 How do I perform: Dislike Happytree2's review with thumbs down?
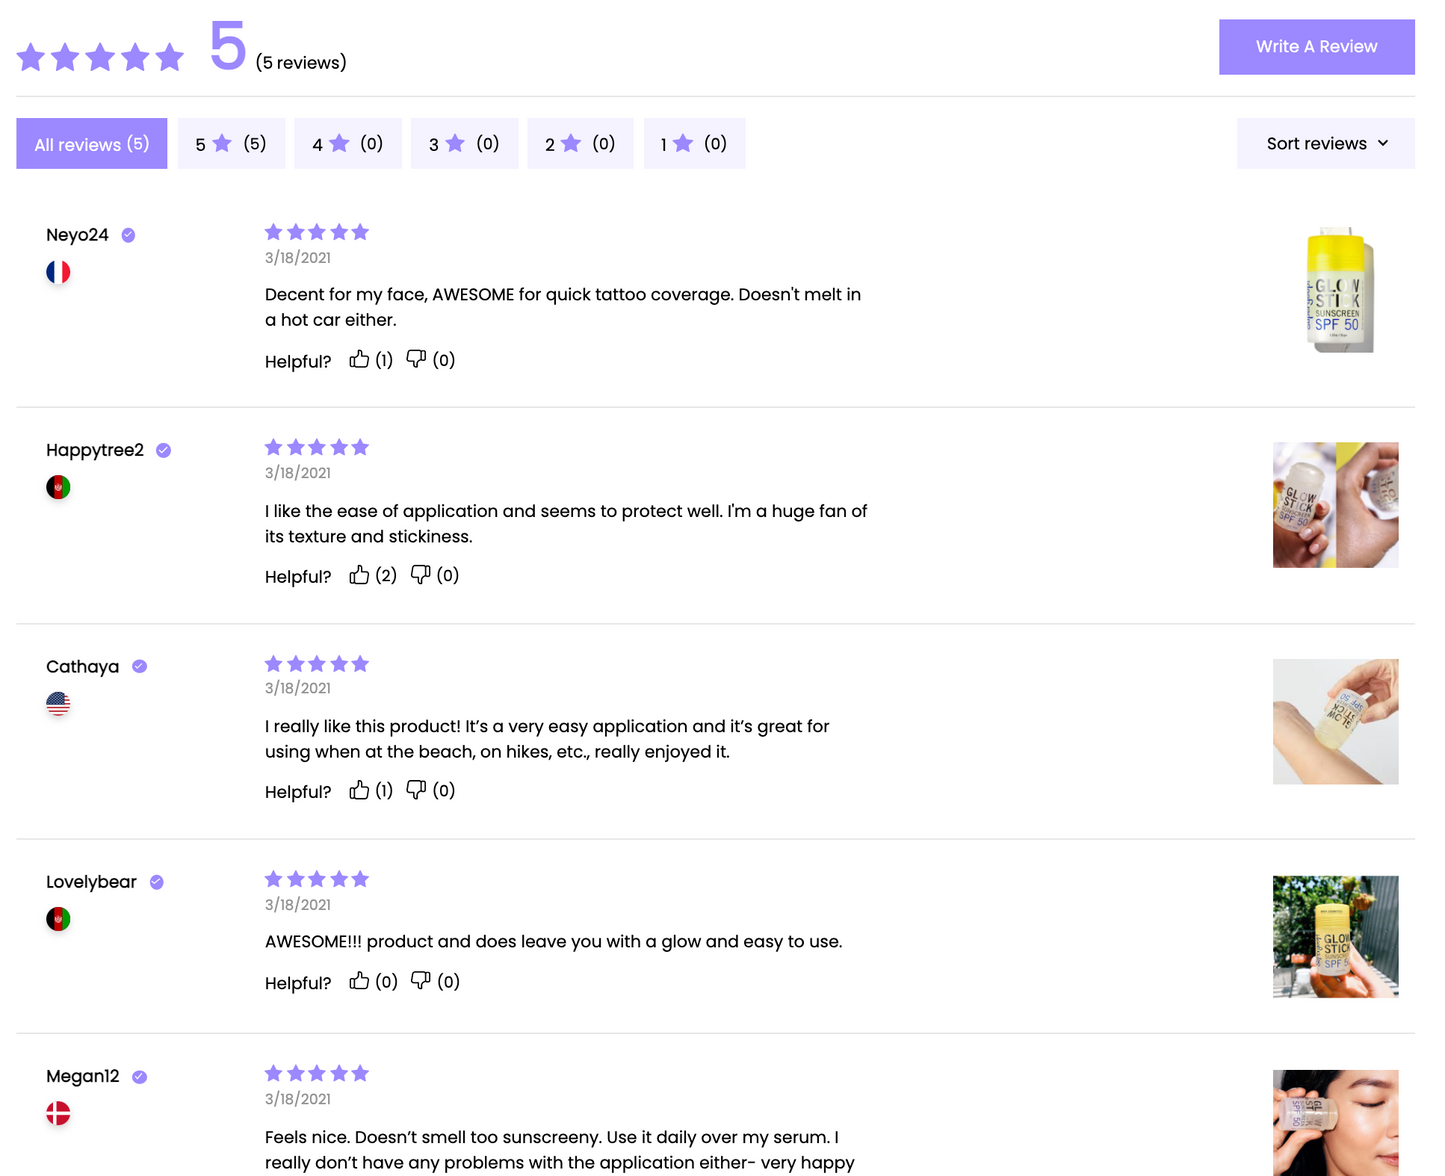coord(421,575)
